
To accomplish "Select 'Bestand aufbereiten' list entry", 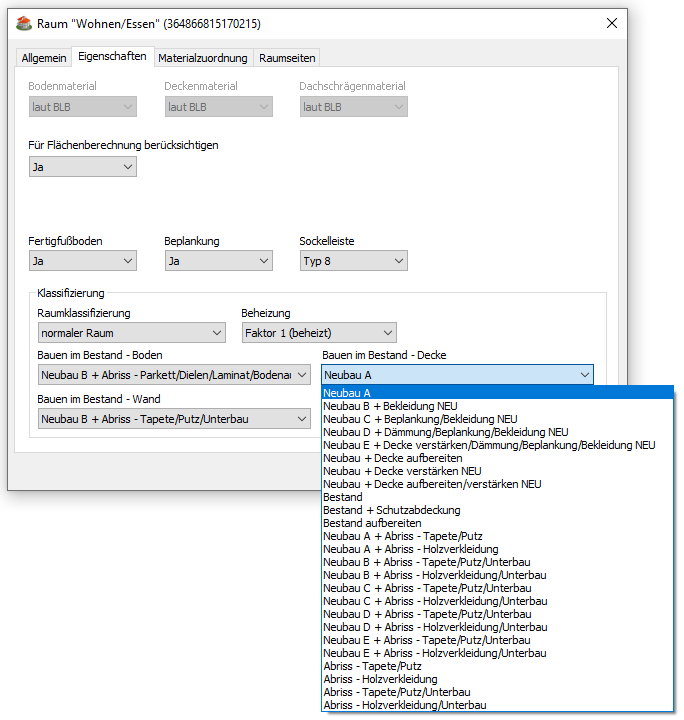I will click(x=372, y=523).
